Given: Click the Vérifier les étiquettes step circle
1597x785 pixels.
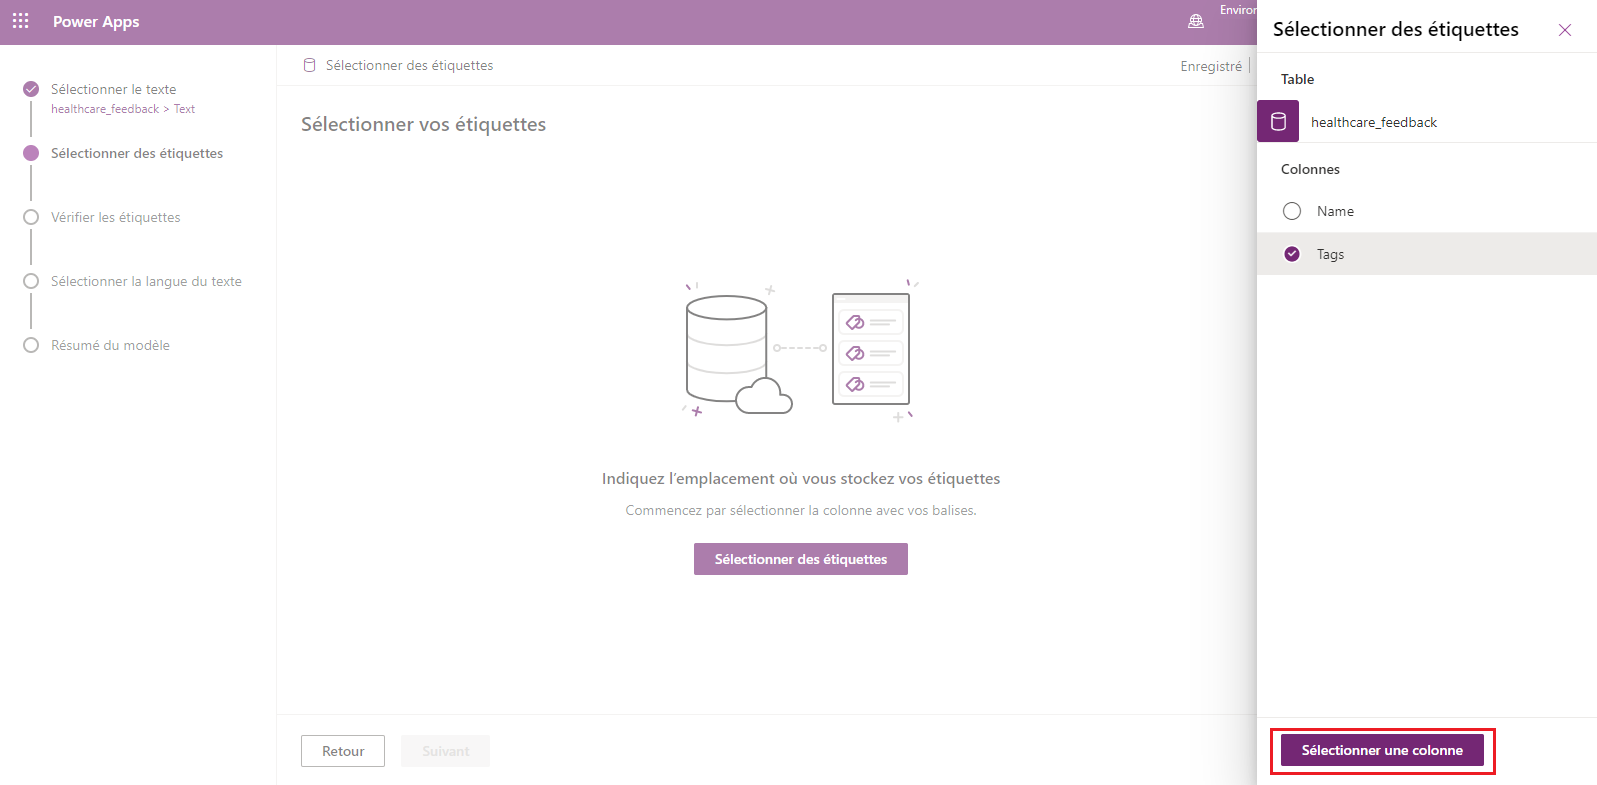Looking at the screenshot, I should 31,217.
